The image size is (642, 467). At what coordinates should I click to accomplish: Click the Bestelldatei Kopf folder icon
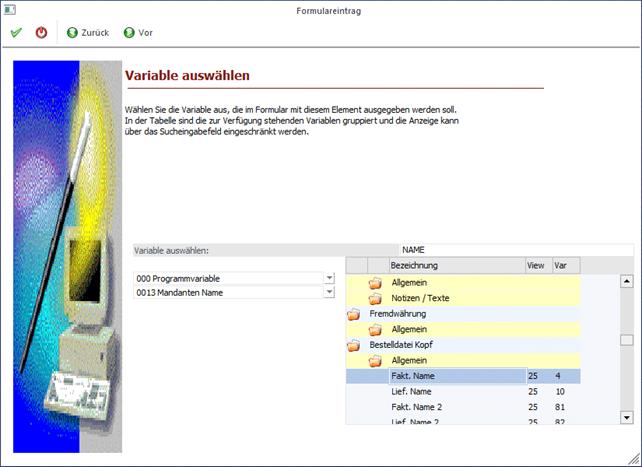pyautogui.click(x=354, y=345)
